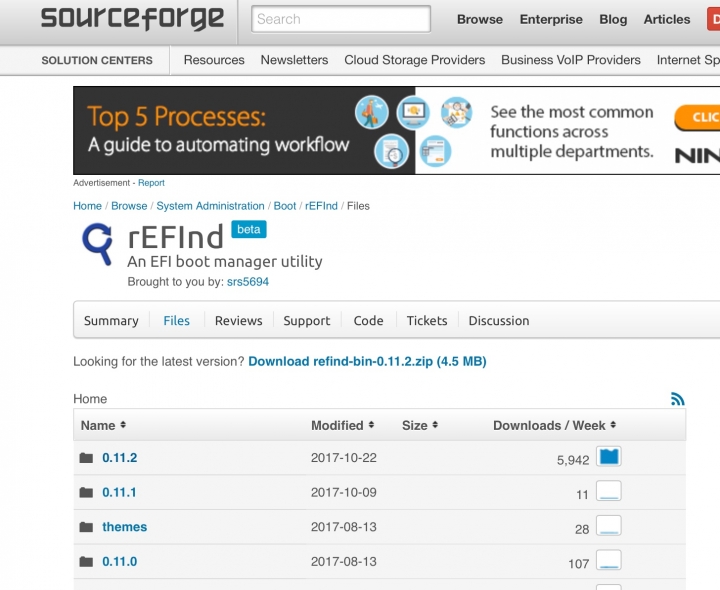Open the 0.11.0 folder link

tap(119, 561)
